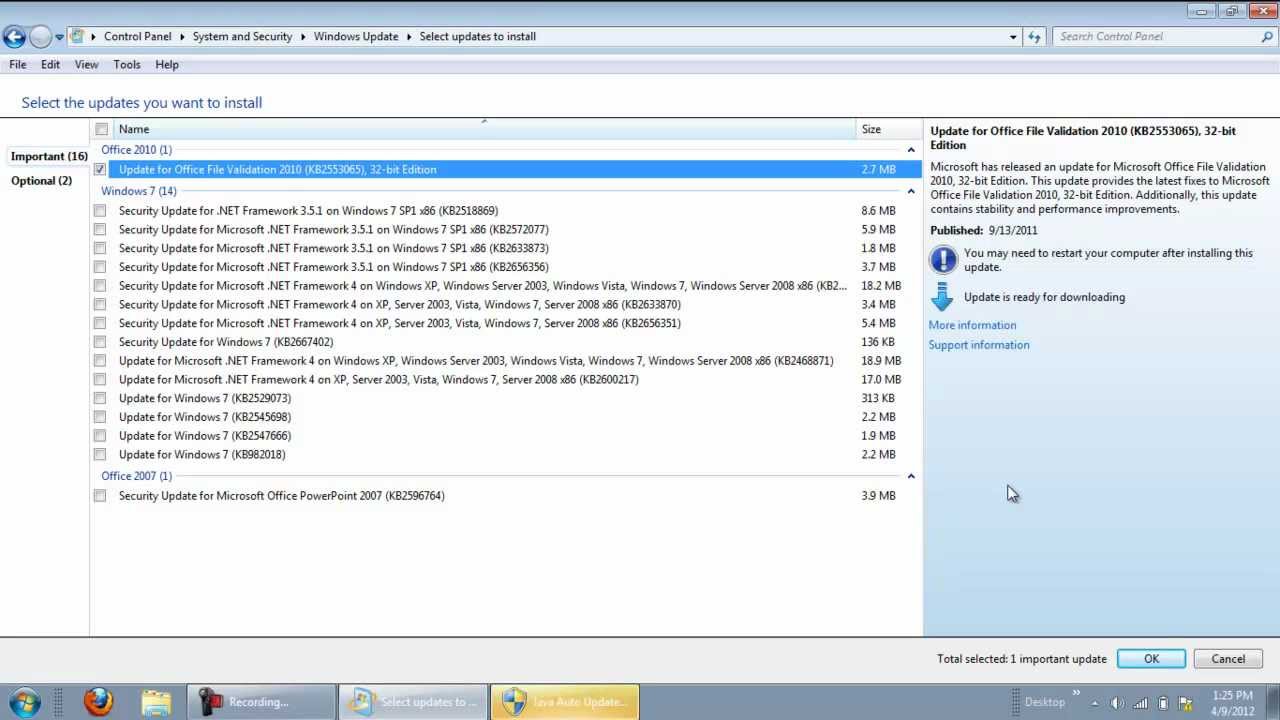Click the Action Center flag tray icon

(x=1186, y=703)
